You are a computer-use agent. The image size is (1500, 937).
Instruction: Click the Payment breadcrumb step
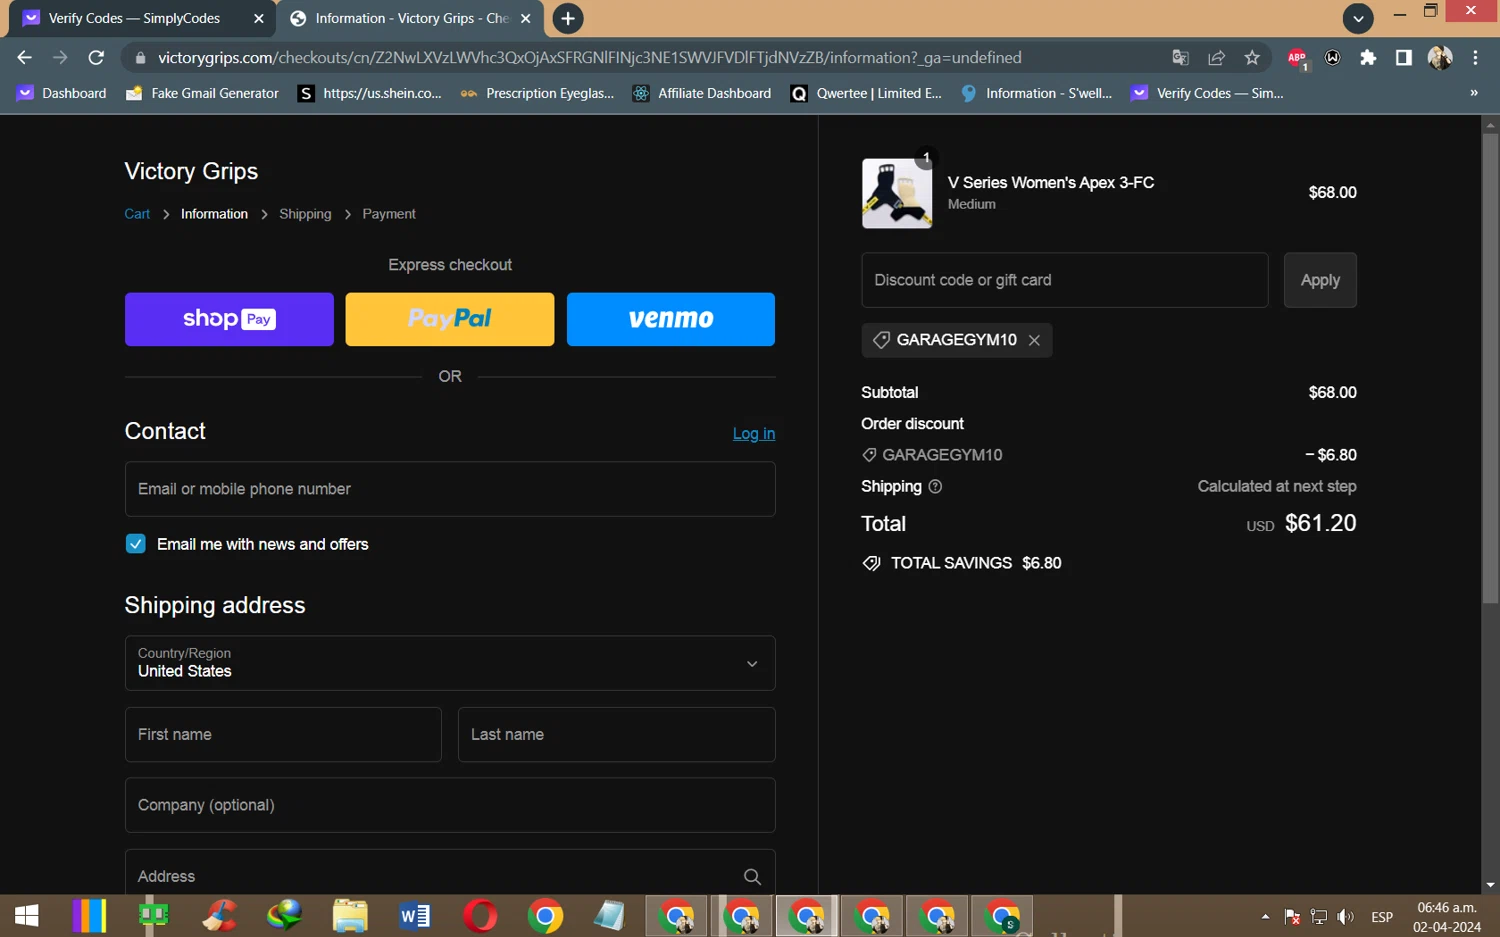[x=389, y=214]
